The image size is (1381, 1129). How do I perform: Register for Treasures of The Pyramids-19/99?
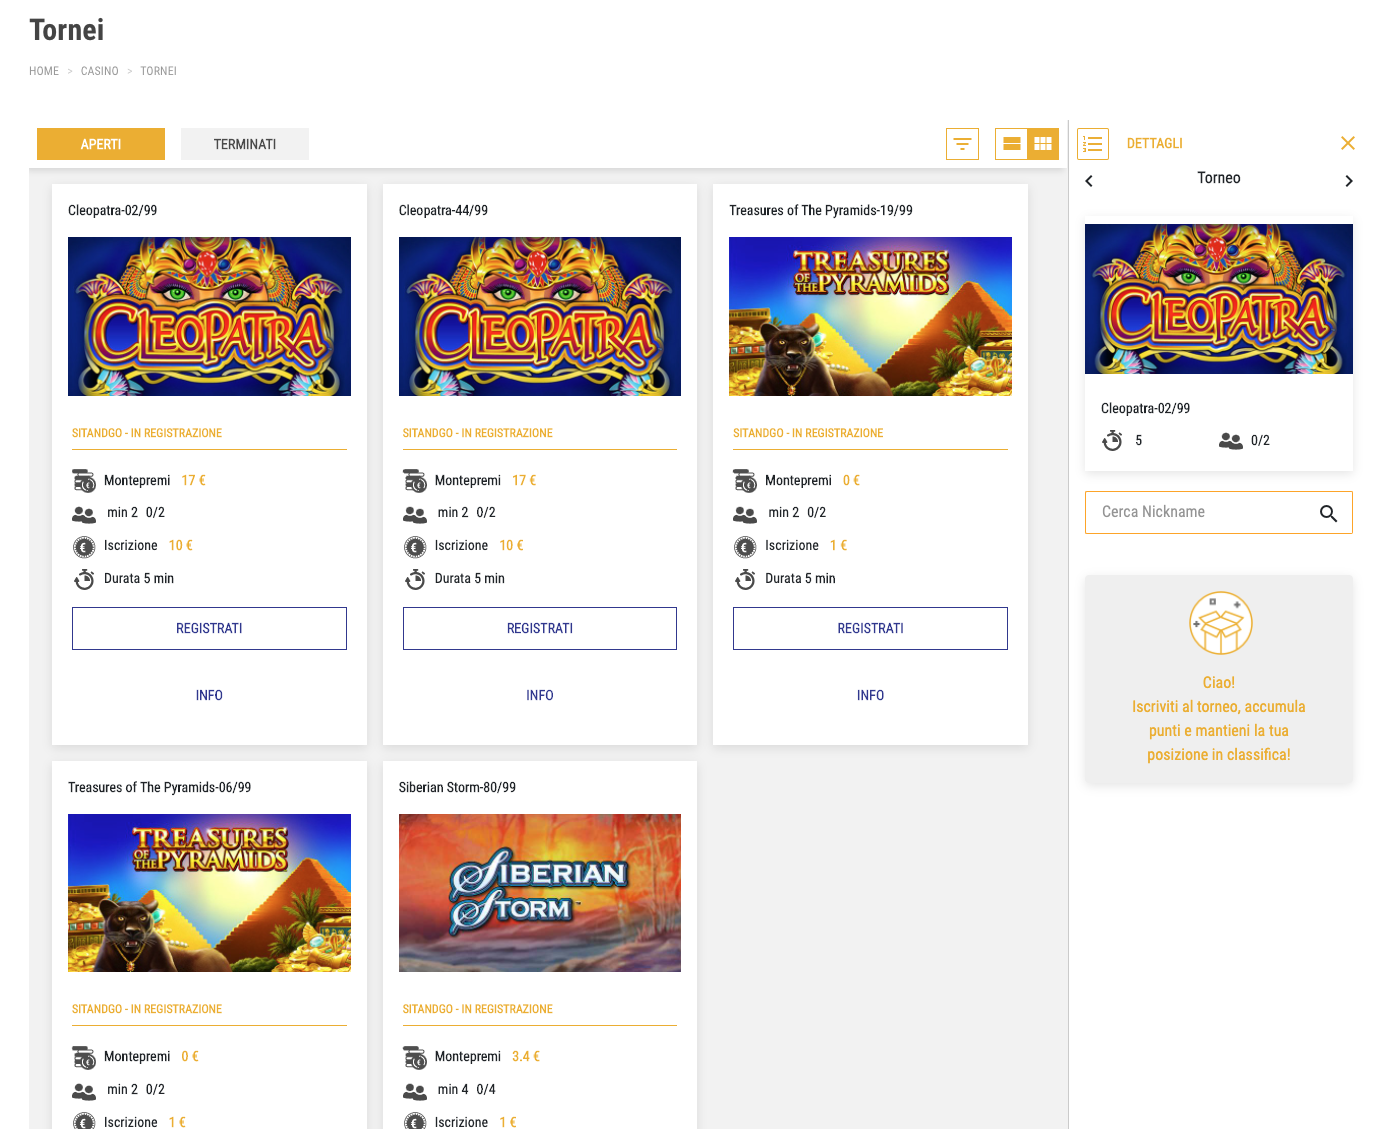(870, 628)
